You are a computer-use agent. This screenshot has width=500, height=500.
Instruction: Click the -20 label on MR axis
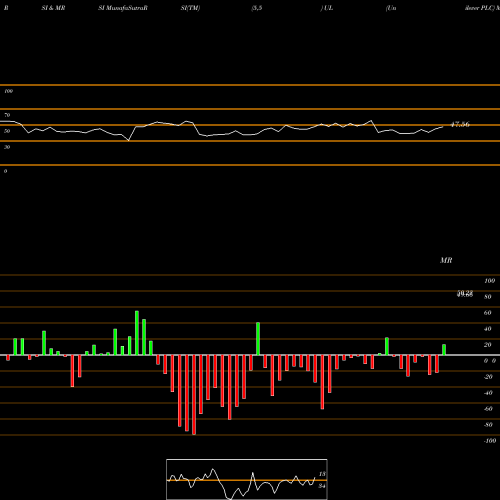tap(488, 377)
